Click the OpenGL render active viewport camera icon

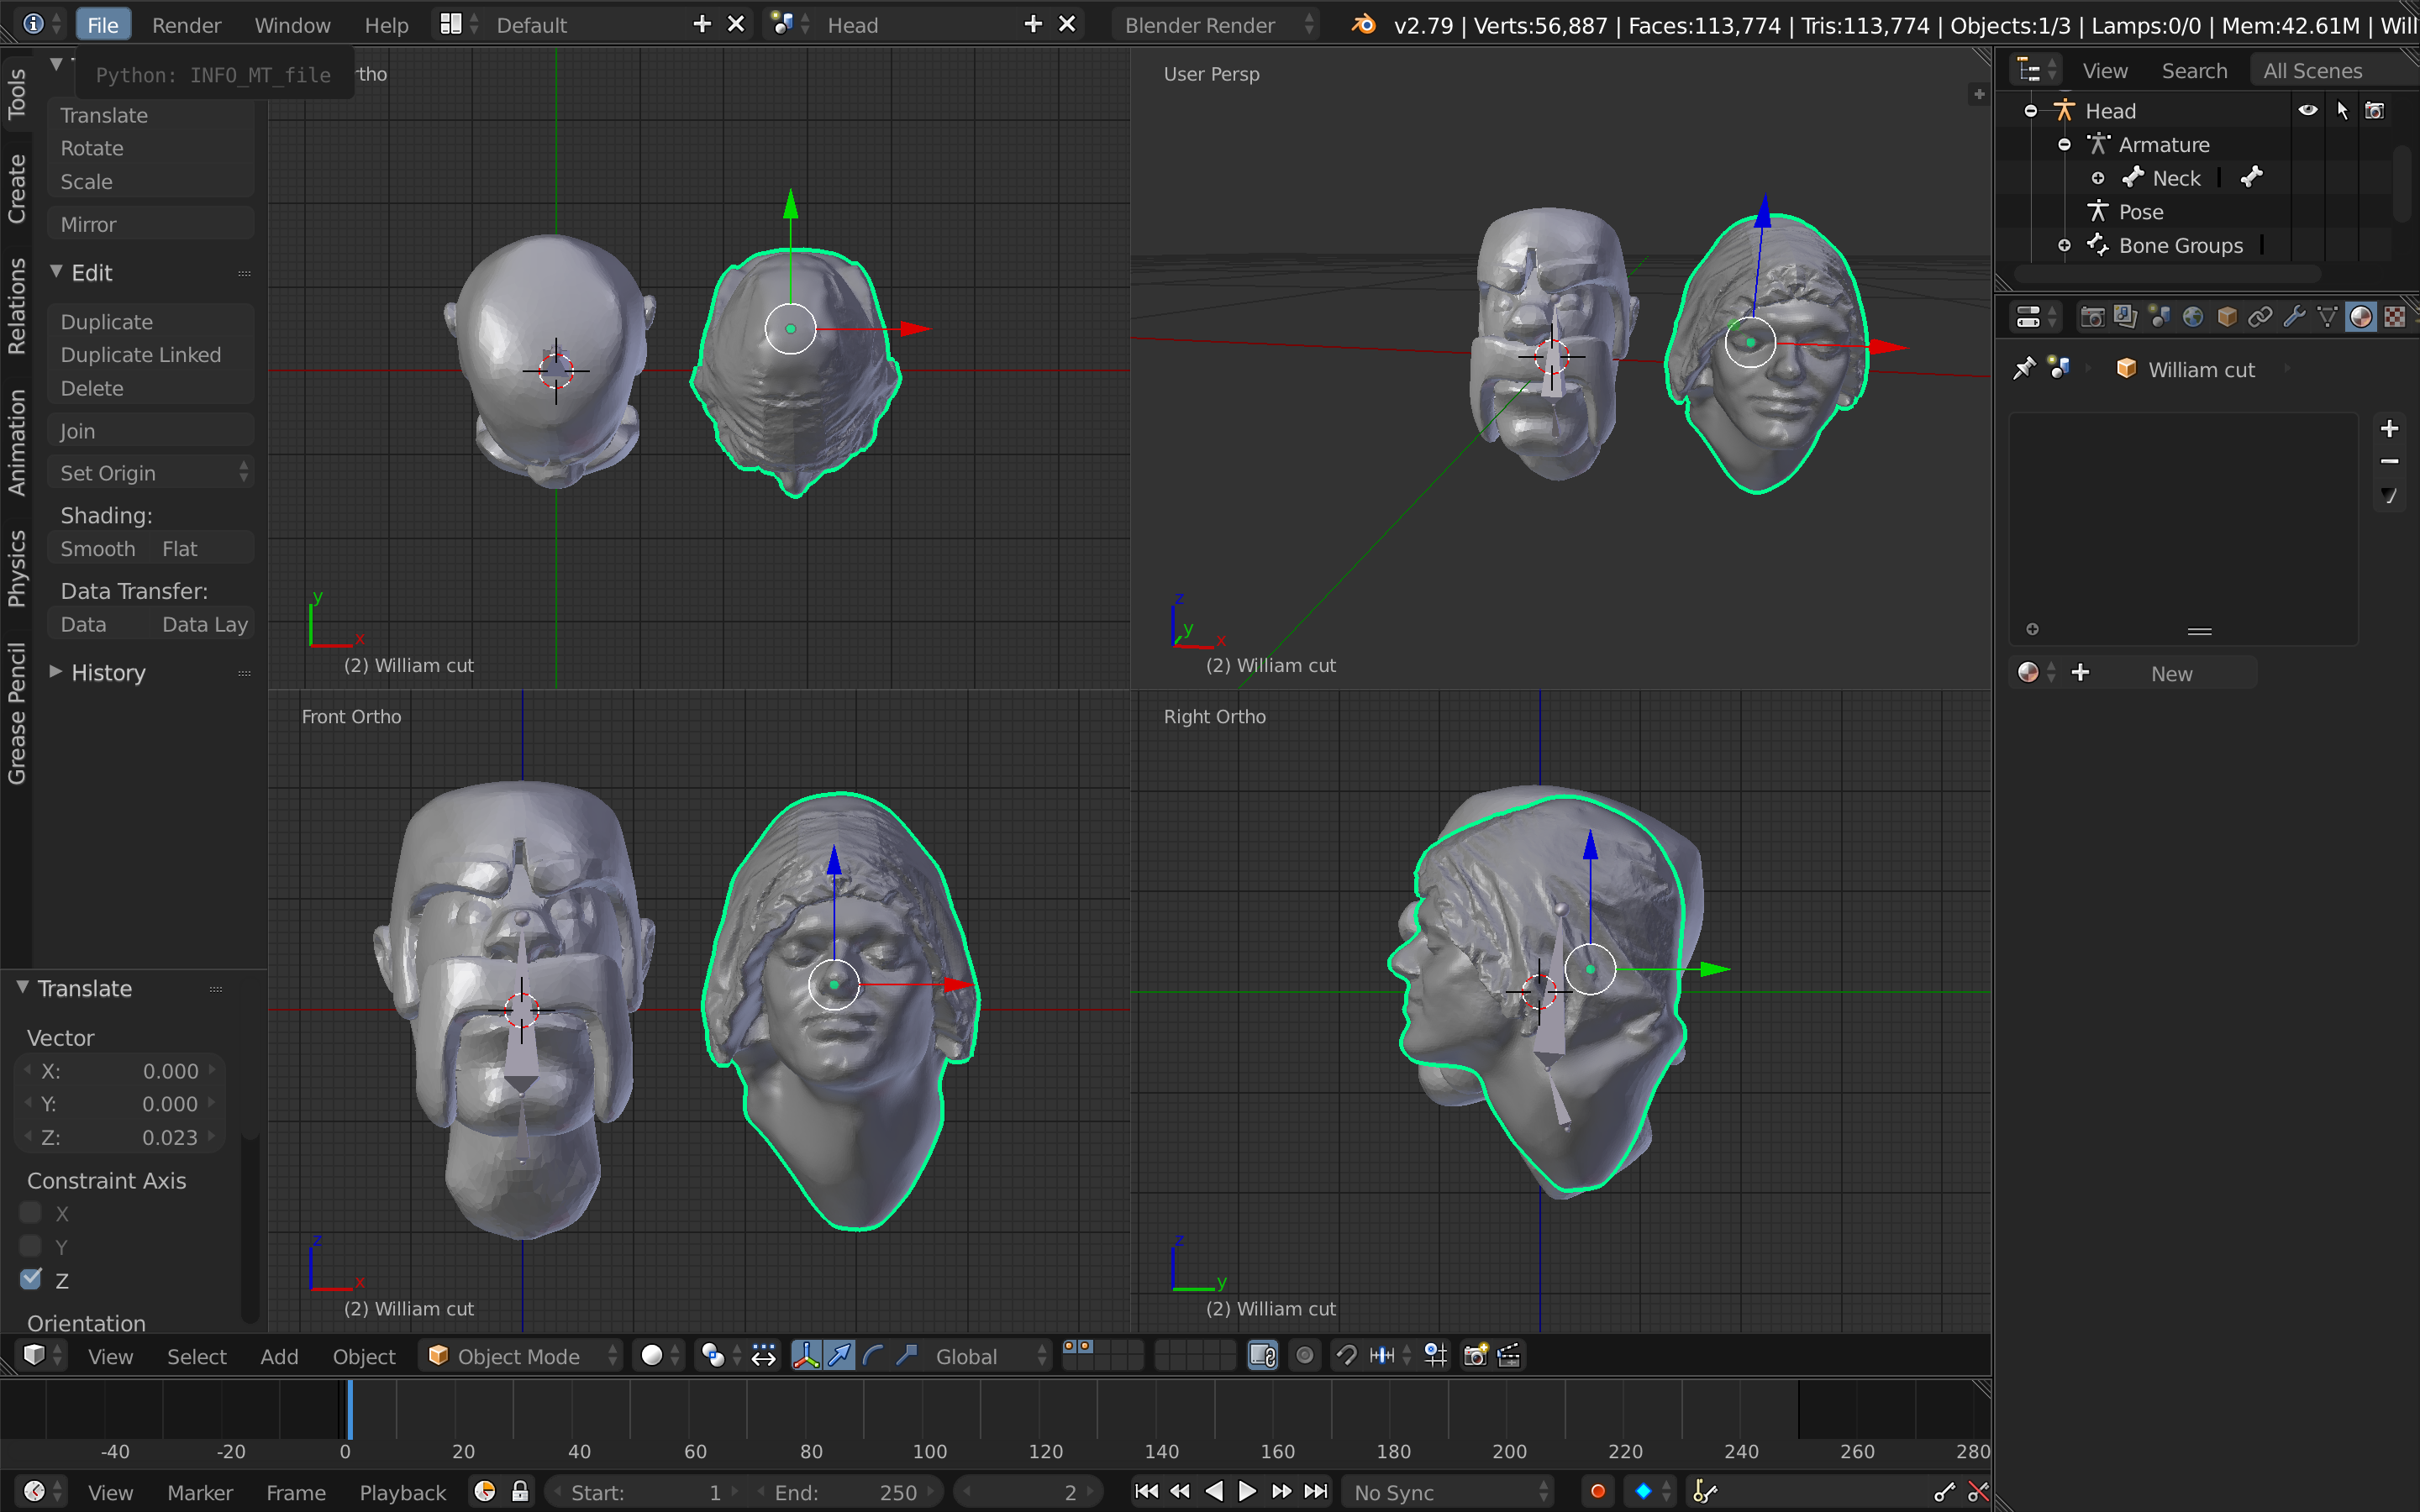(1475, 1355)
